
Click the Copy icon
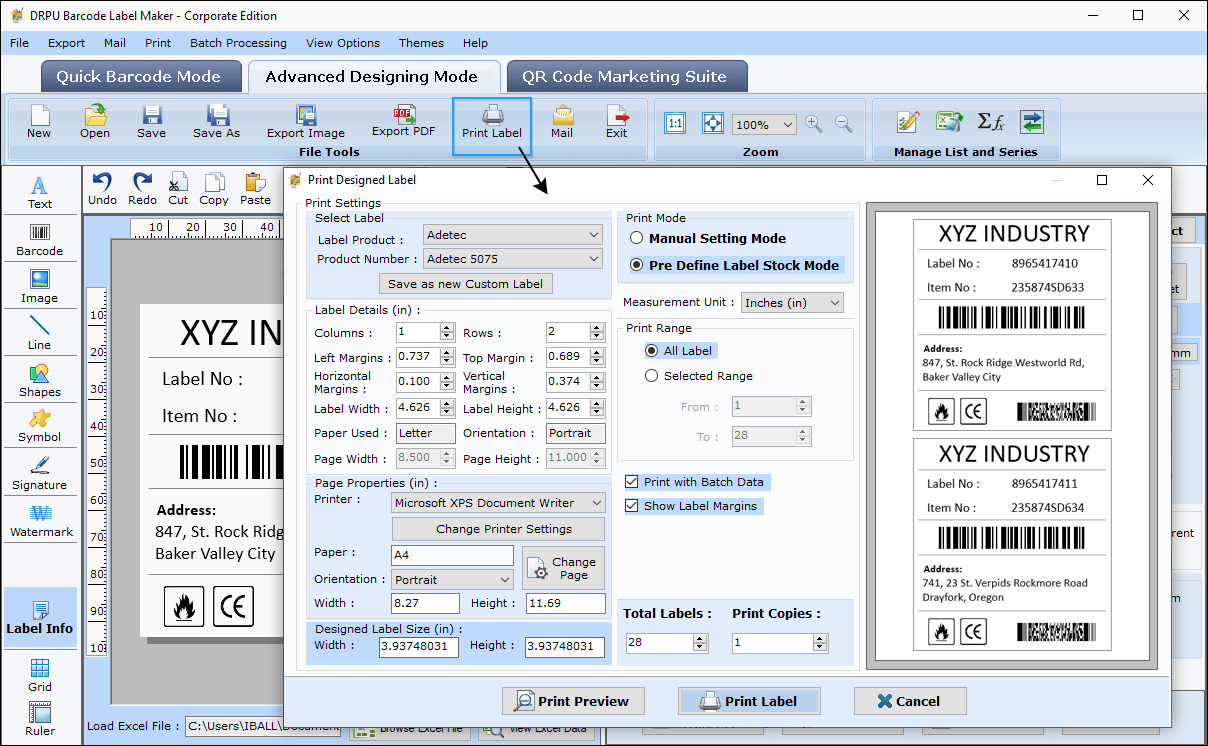[x=214, y=188]
